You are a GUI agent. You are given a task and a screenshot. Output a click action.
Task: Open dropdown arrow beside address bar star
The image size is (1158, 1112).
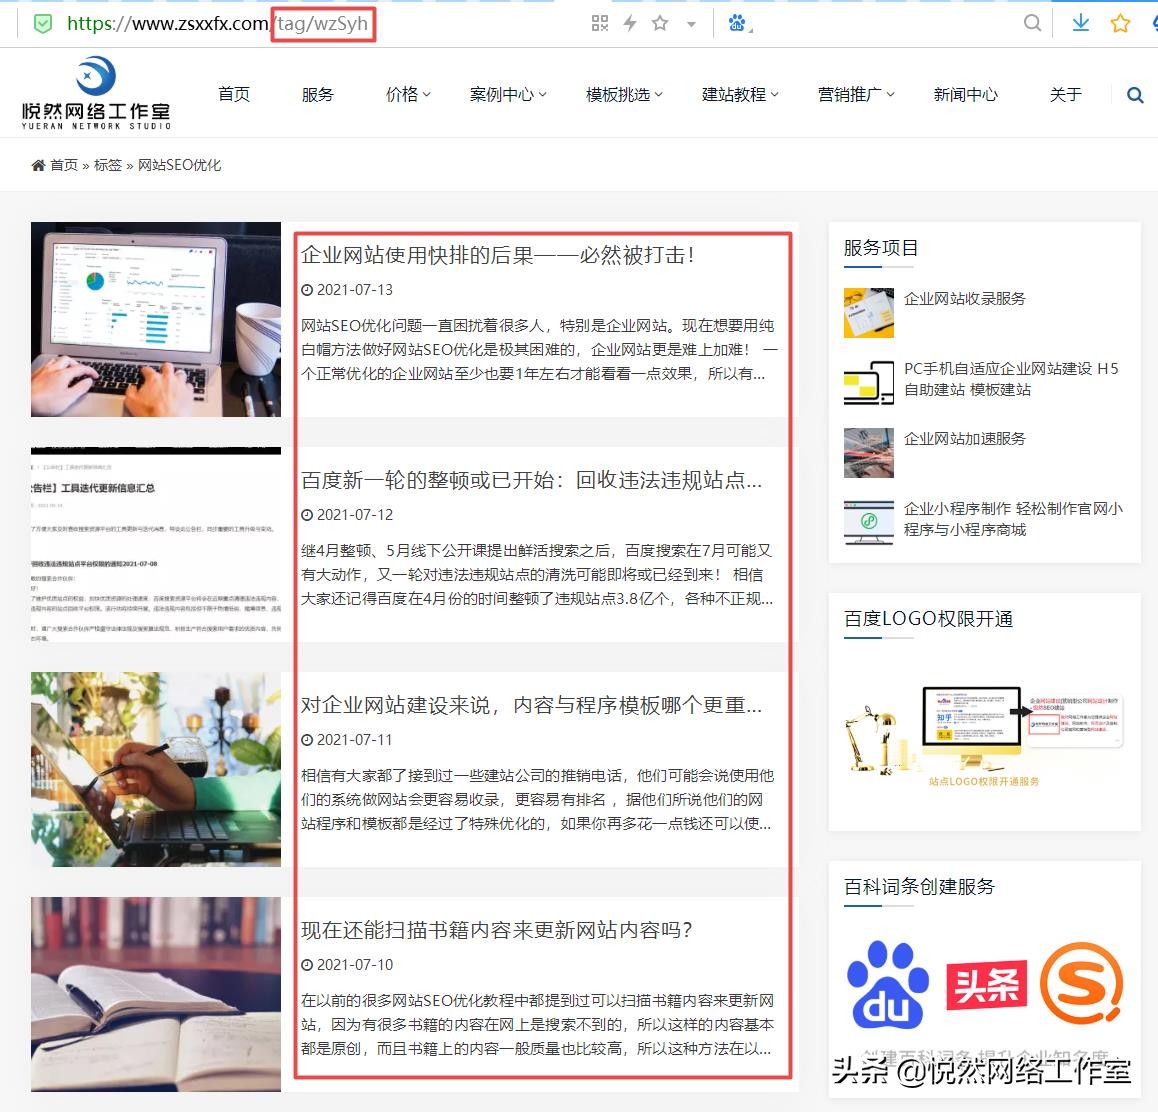(691, 24)
